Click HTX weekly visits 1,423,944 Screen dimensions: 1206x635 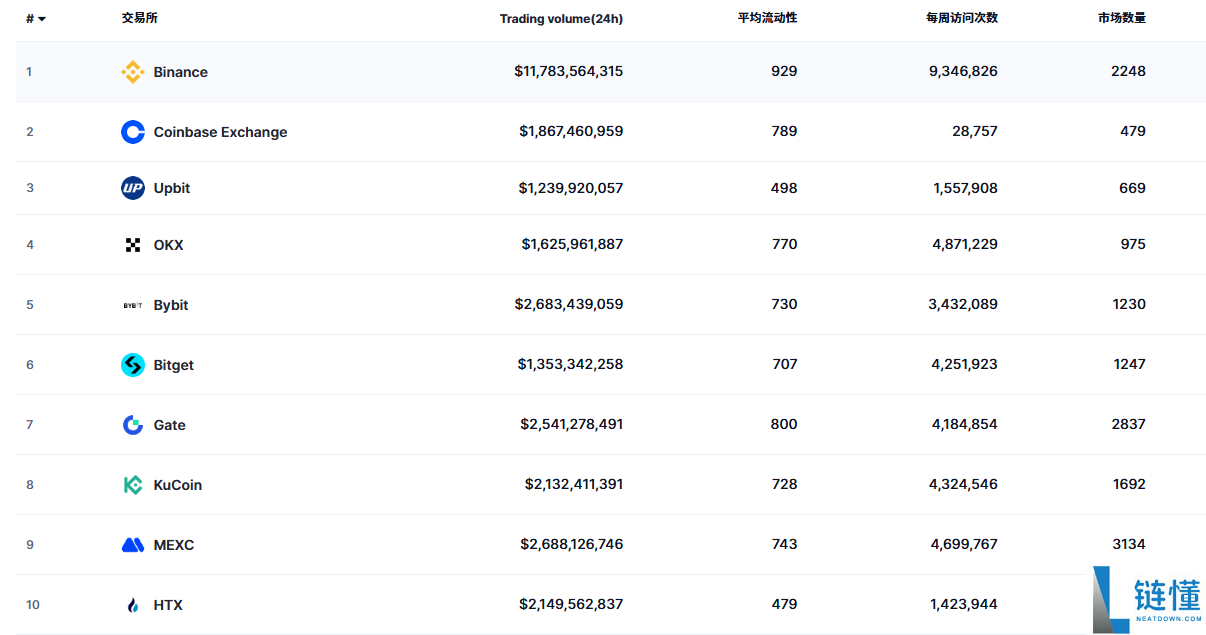pos(965,604)
